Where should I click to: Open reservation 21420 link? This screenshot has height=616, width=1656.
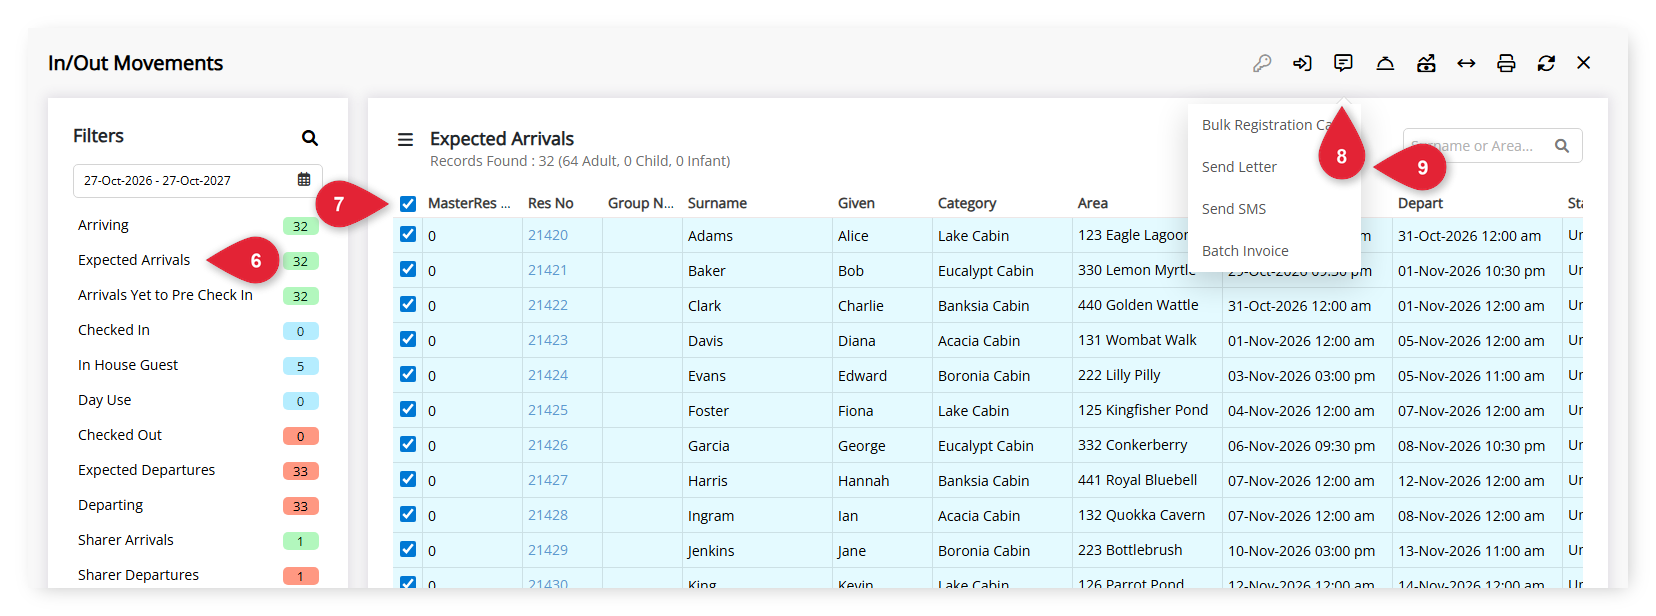[x=548, y=235]
